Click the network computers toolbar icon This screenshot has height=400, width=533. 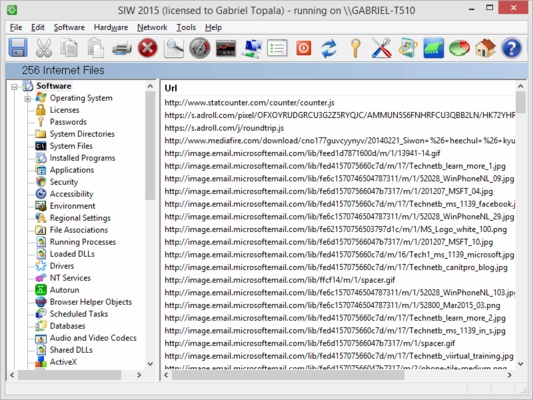click(x=252, y=48)
